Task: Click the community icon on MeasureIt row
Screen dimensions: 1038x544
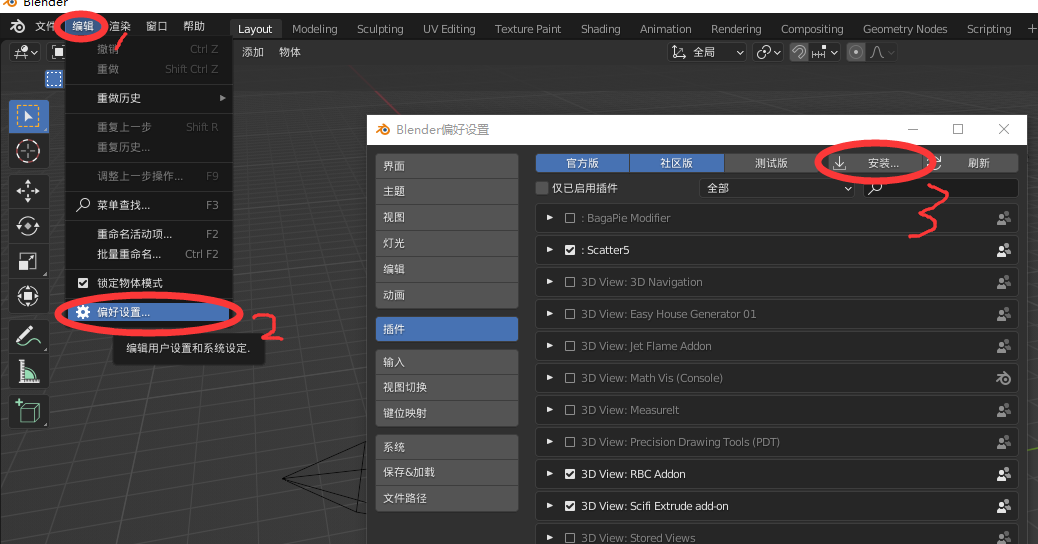Action: pos(1004,410)
